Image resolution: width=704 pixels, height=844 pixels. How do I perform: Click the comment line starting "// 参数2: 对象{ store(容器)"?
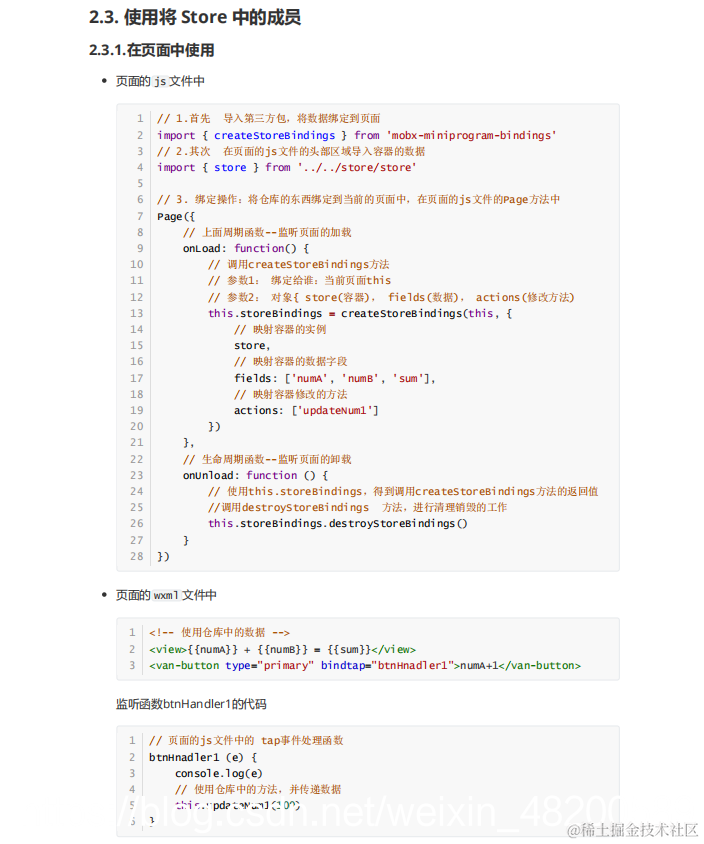(391, 297)
